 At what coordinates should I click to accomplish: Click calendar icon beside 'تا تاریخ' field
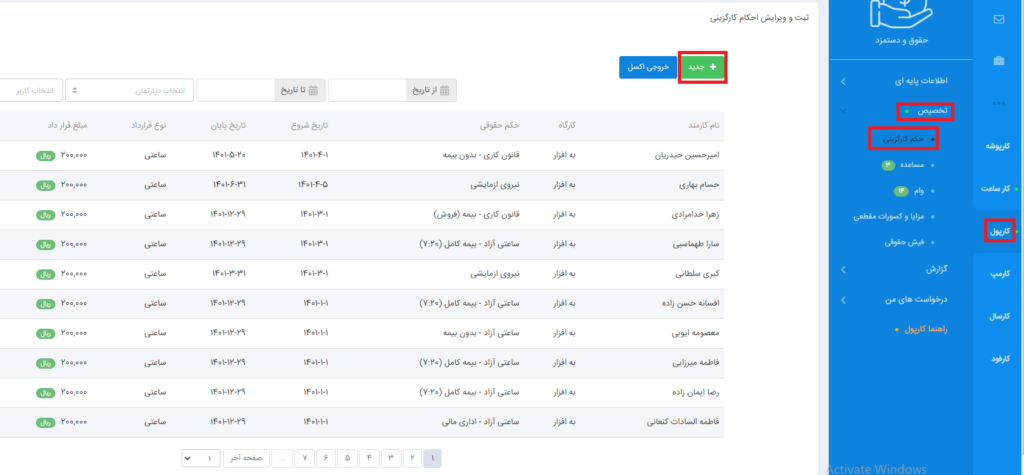coord(314,91)
